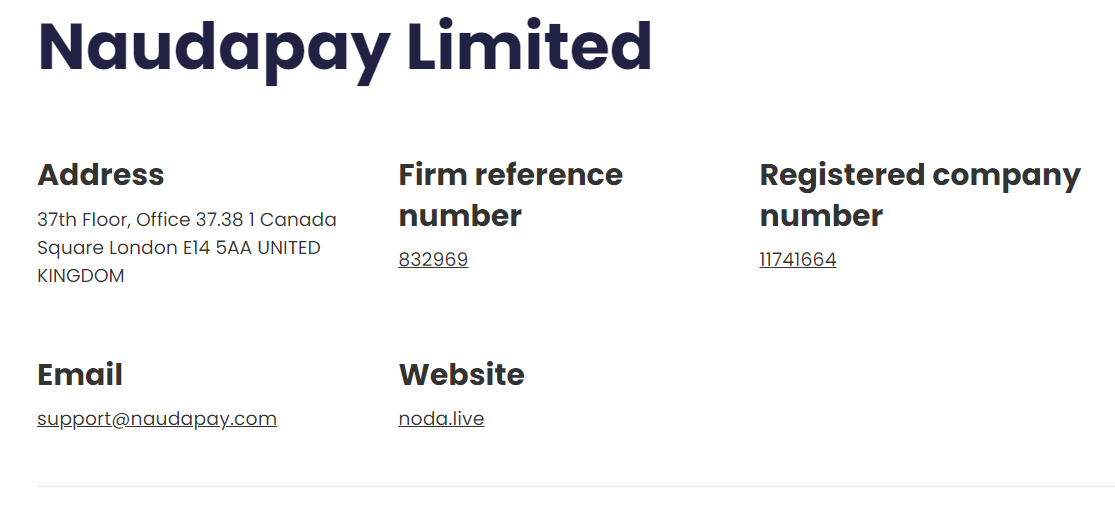Click the word "Limited" in the page title
Image resolution: width=1115 pixels, height=515 pixels.
[529, 48]
